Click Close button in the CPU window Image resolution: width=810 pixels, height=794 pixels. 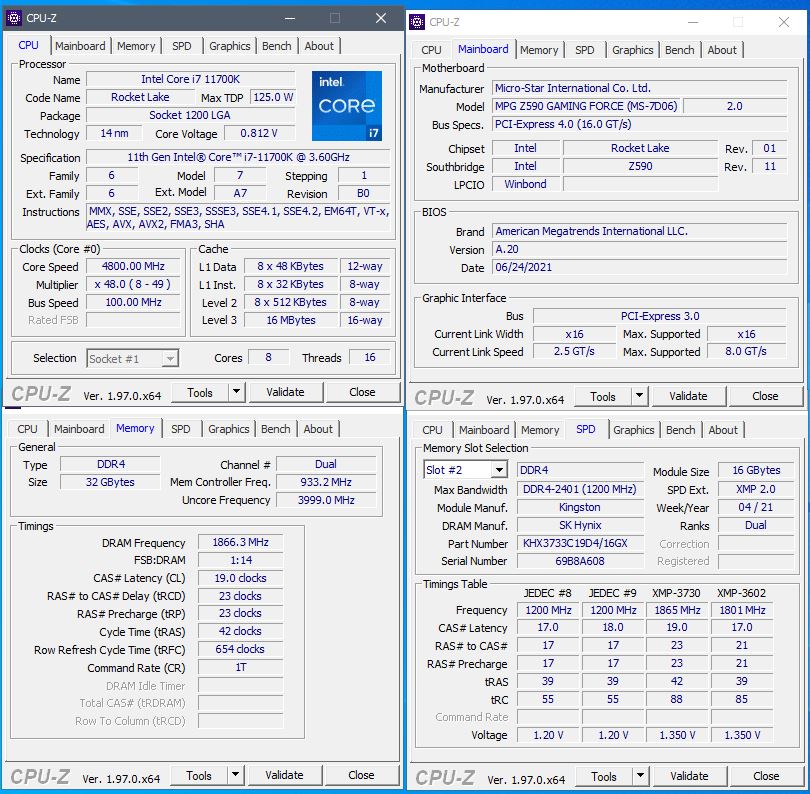pos(362,392)
